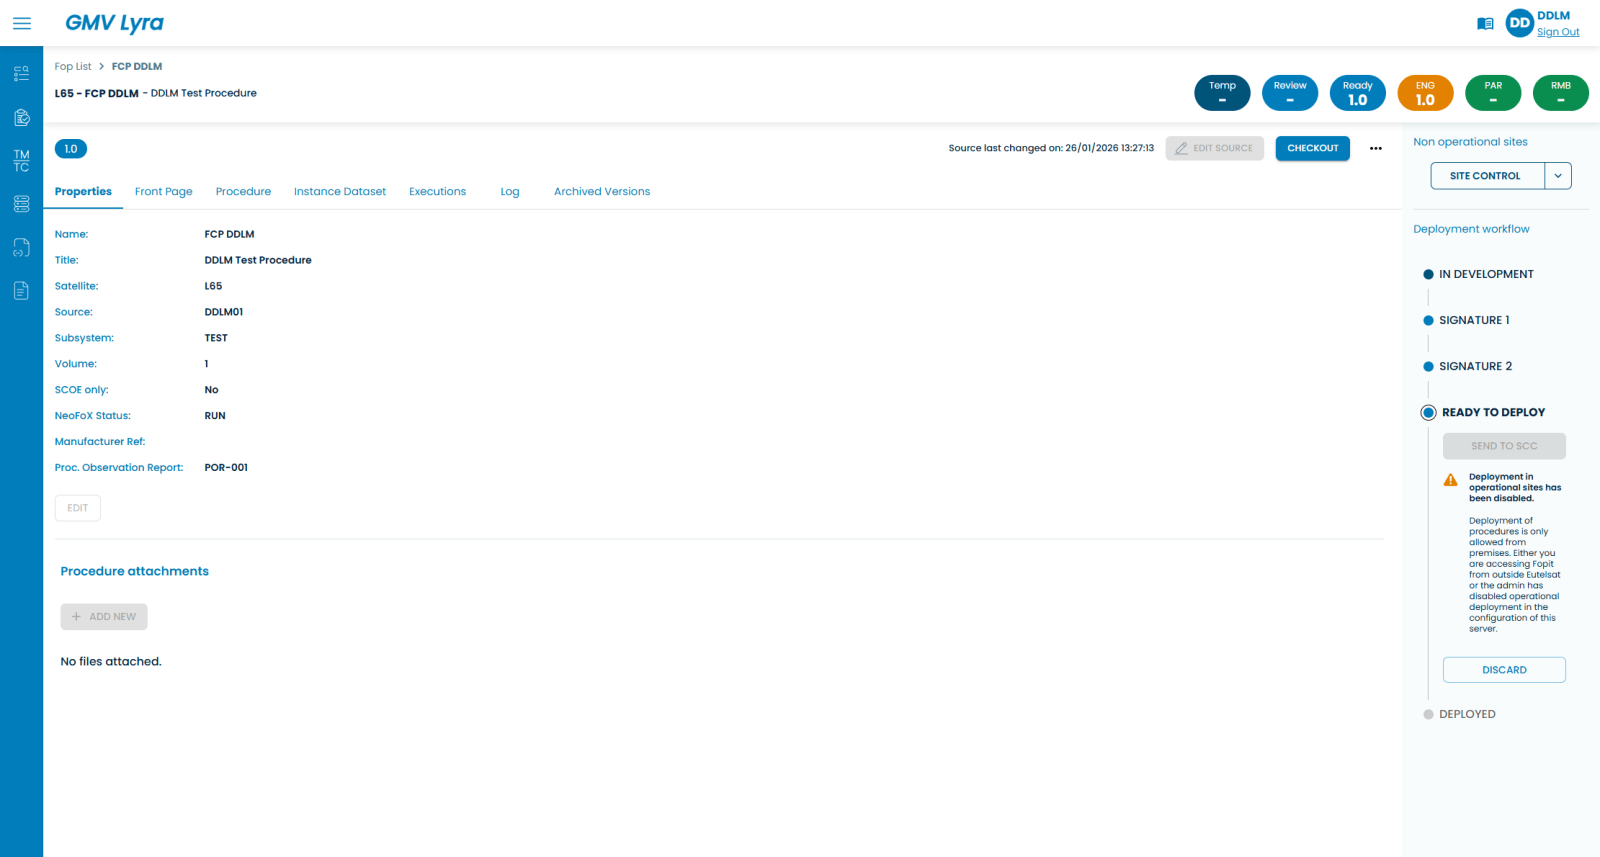Open the linked file sidebar icon
Image resolution: width=1600 pixels, height=857 pixels.
click(21, 247)
